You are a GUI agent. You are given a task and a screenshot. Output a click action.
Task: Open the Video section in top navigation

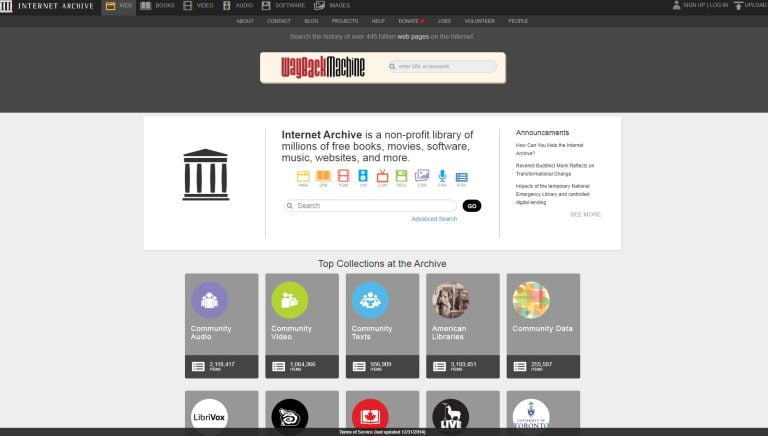[198, 6]
